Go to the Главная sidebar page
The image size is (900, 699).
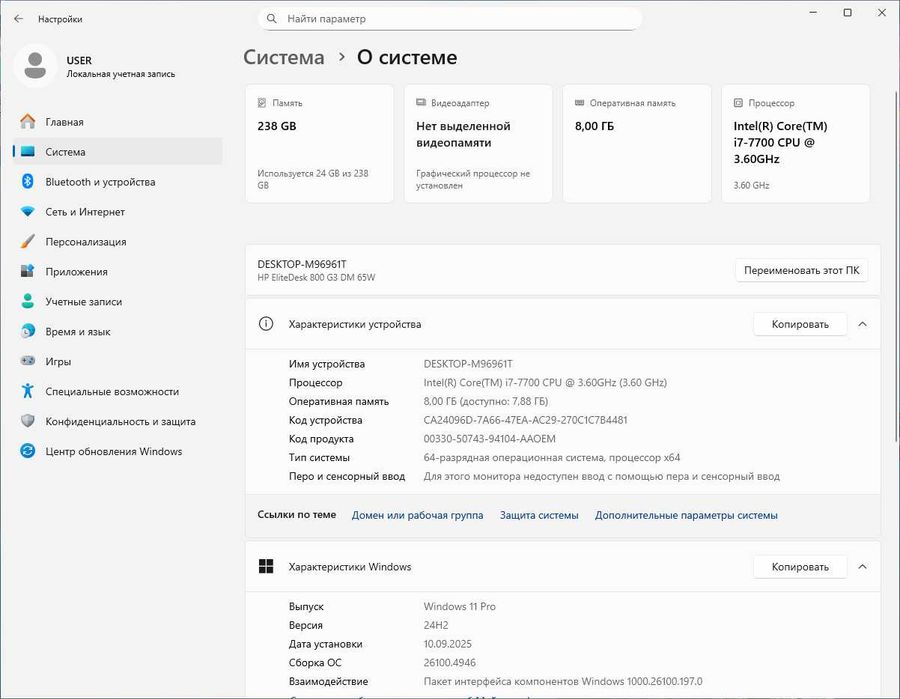pyautogui.click(x=64, y=122)
